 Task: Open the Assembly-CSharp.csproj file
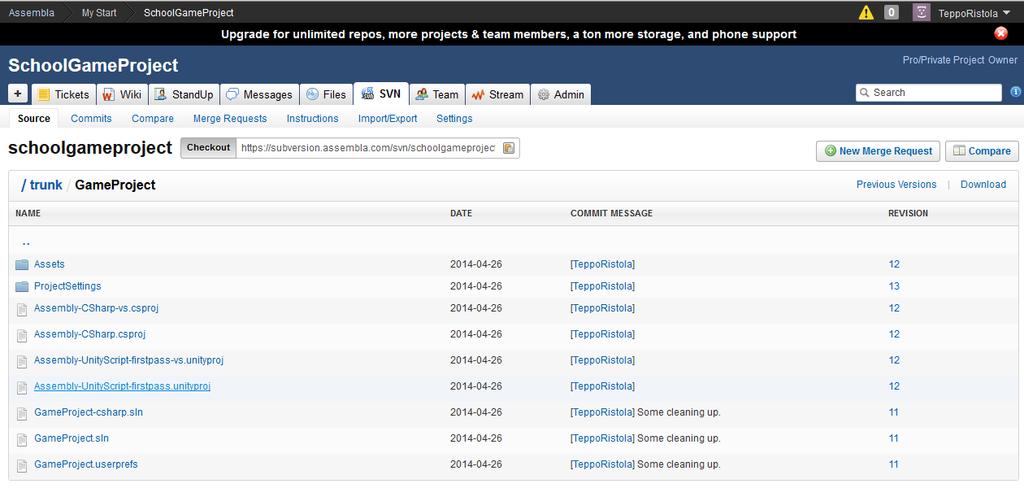[89, 334]
